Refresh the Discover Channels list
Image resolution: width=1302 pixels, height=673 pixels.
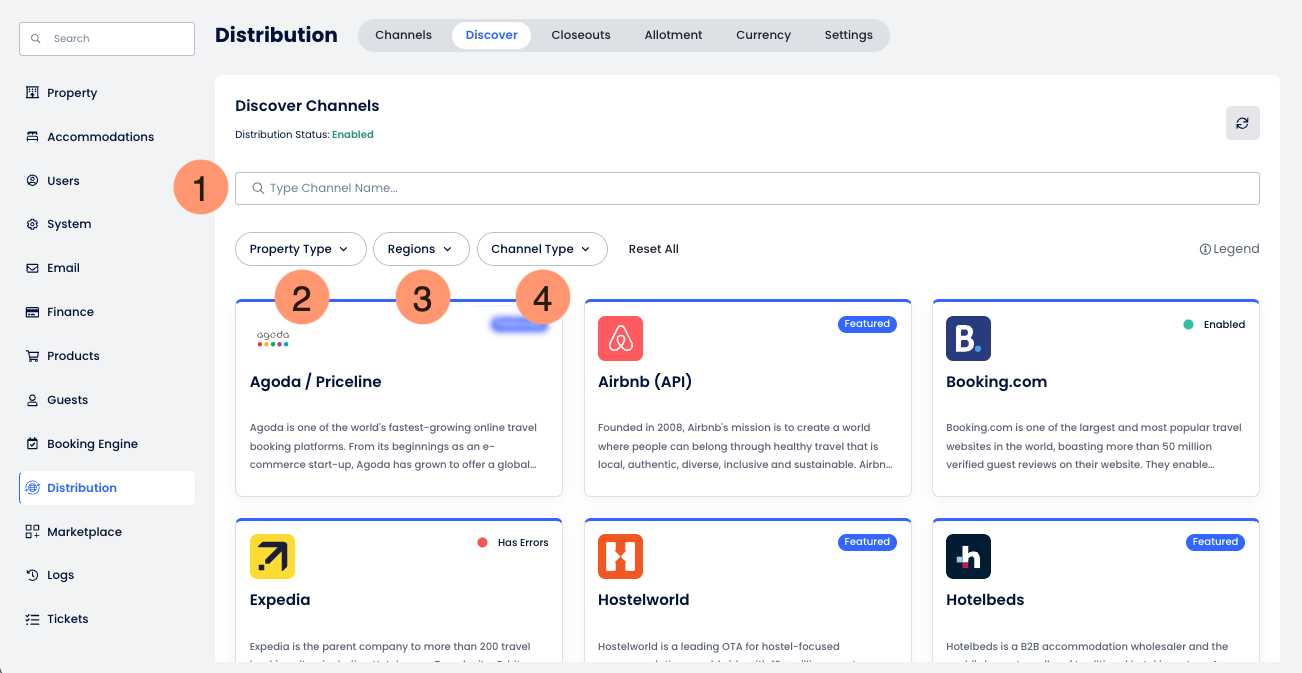pyautogui.click(x=1242, y=123)
